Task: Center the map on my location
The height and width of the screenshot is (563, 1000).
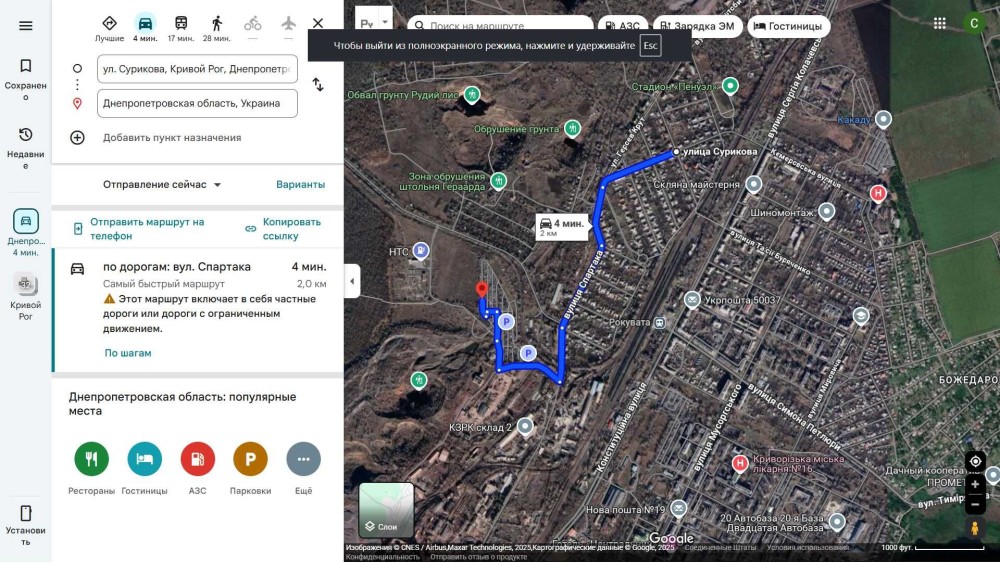Action: [x=975, y=461]
